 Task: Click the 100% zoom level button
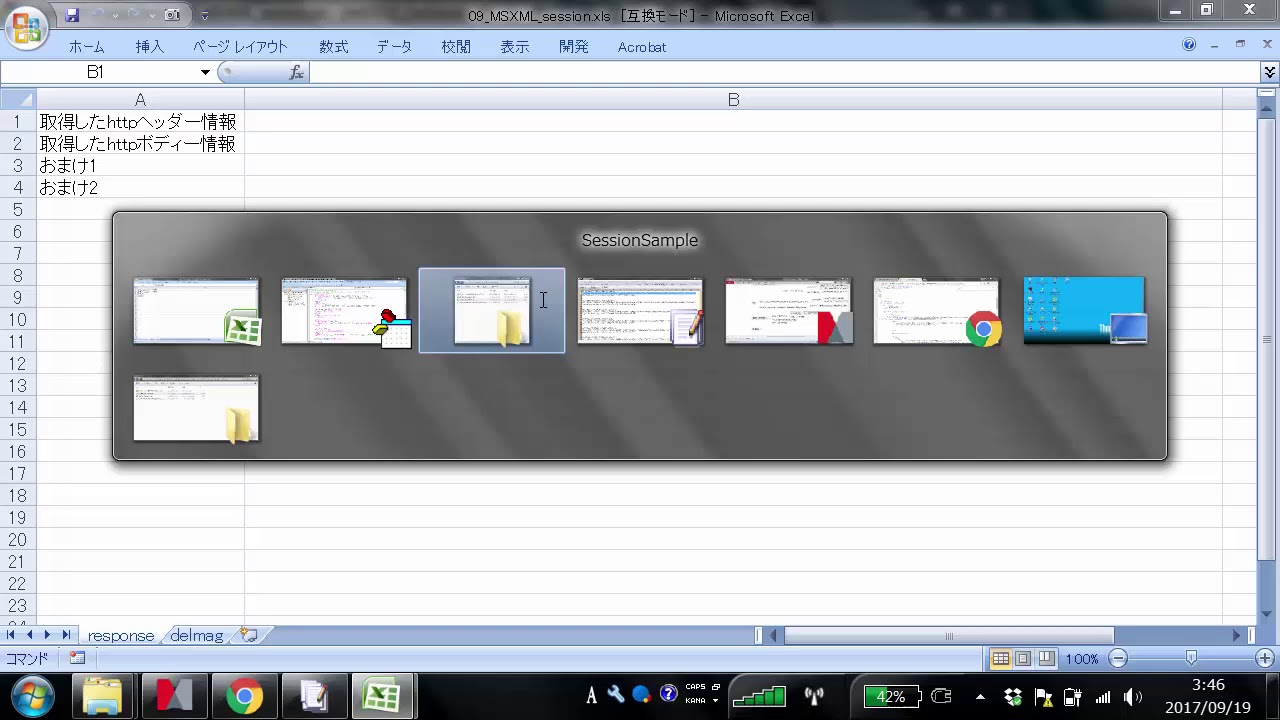coord(1082,658)
